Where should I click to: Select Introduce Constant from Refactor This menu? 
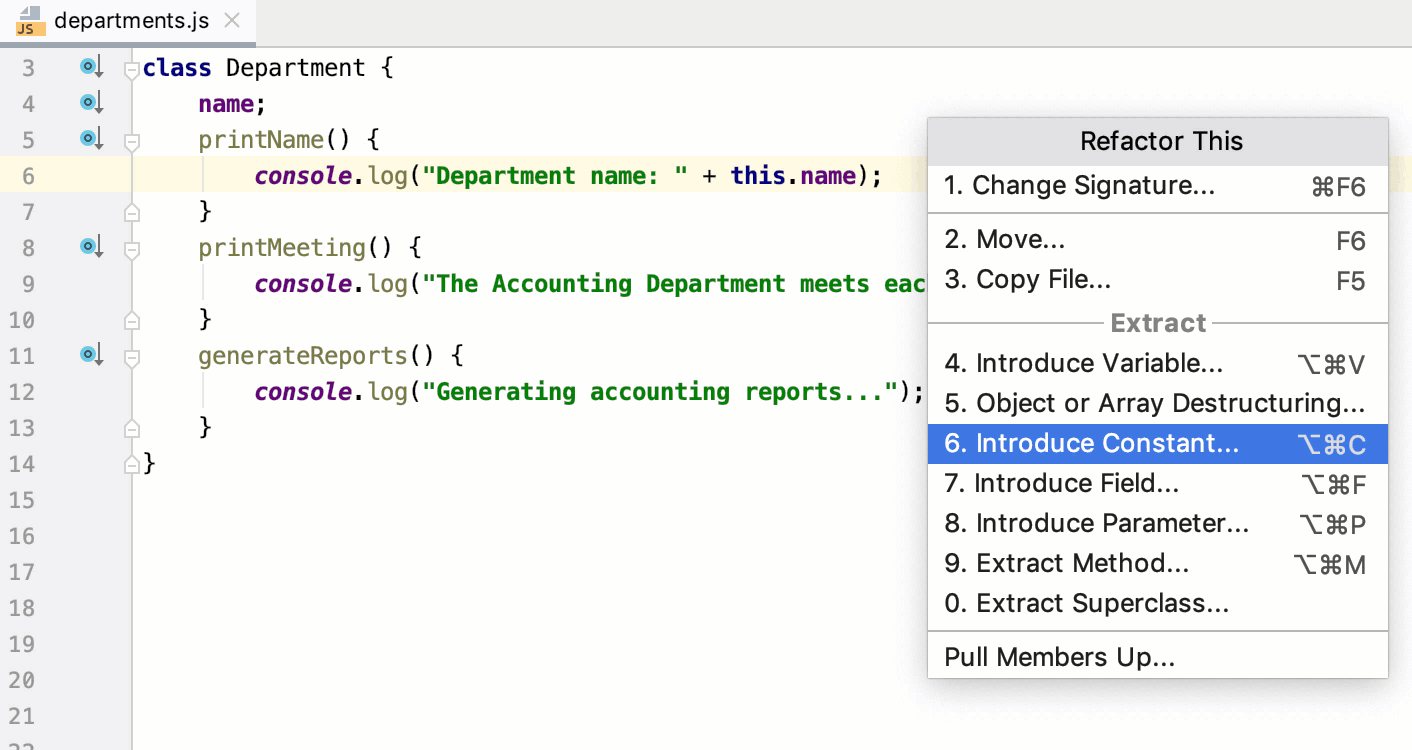tap(1100, 443)
